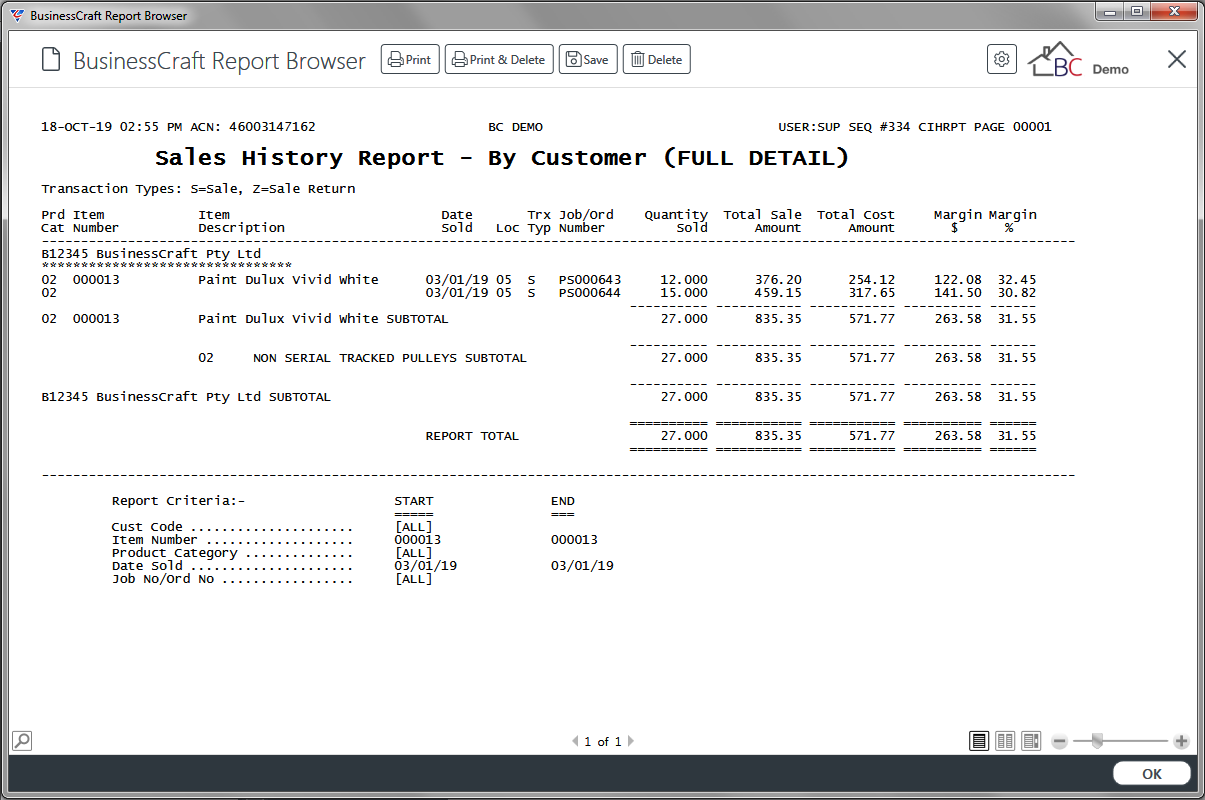Screen dimensions: 1205x800
Task: Go to previous page arrow
Action: point(575,742)
